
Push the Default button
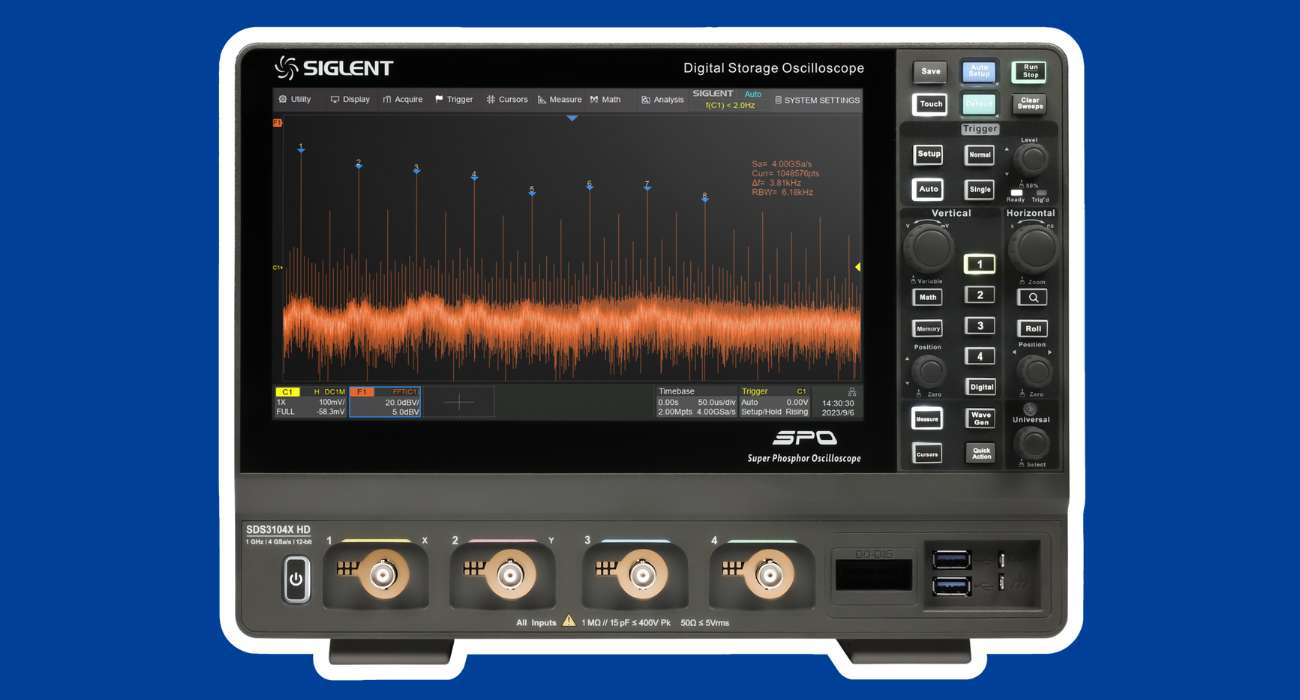coord(979,104)
